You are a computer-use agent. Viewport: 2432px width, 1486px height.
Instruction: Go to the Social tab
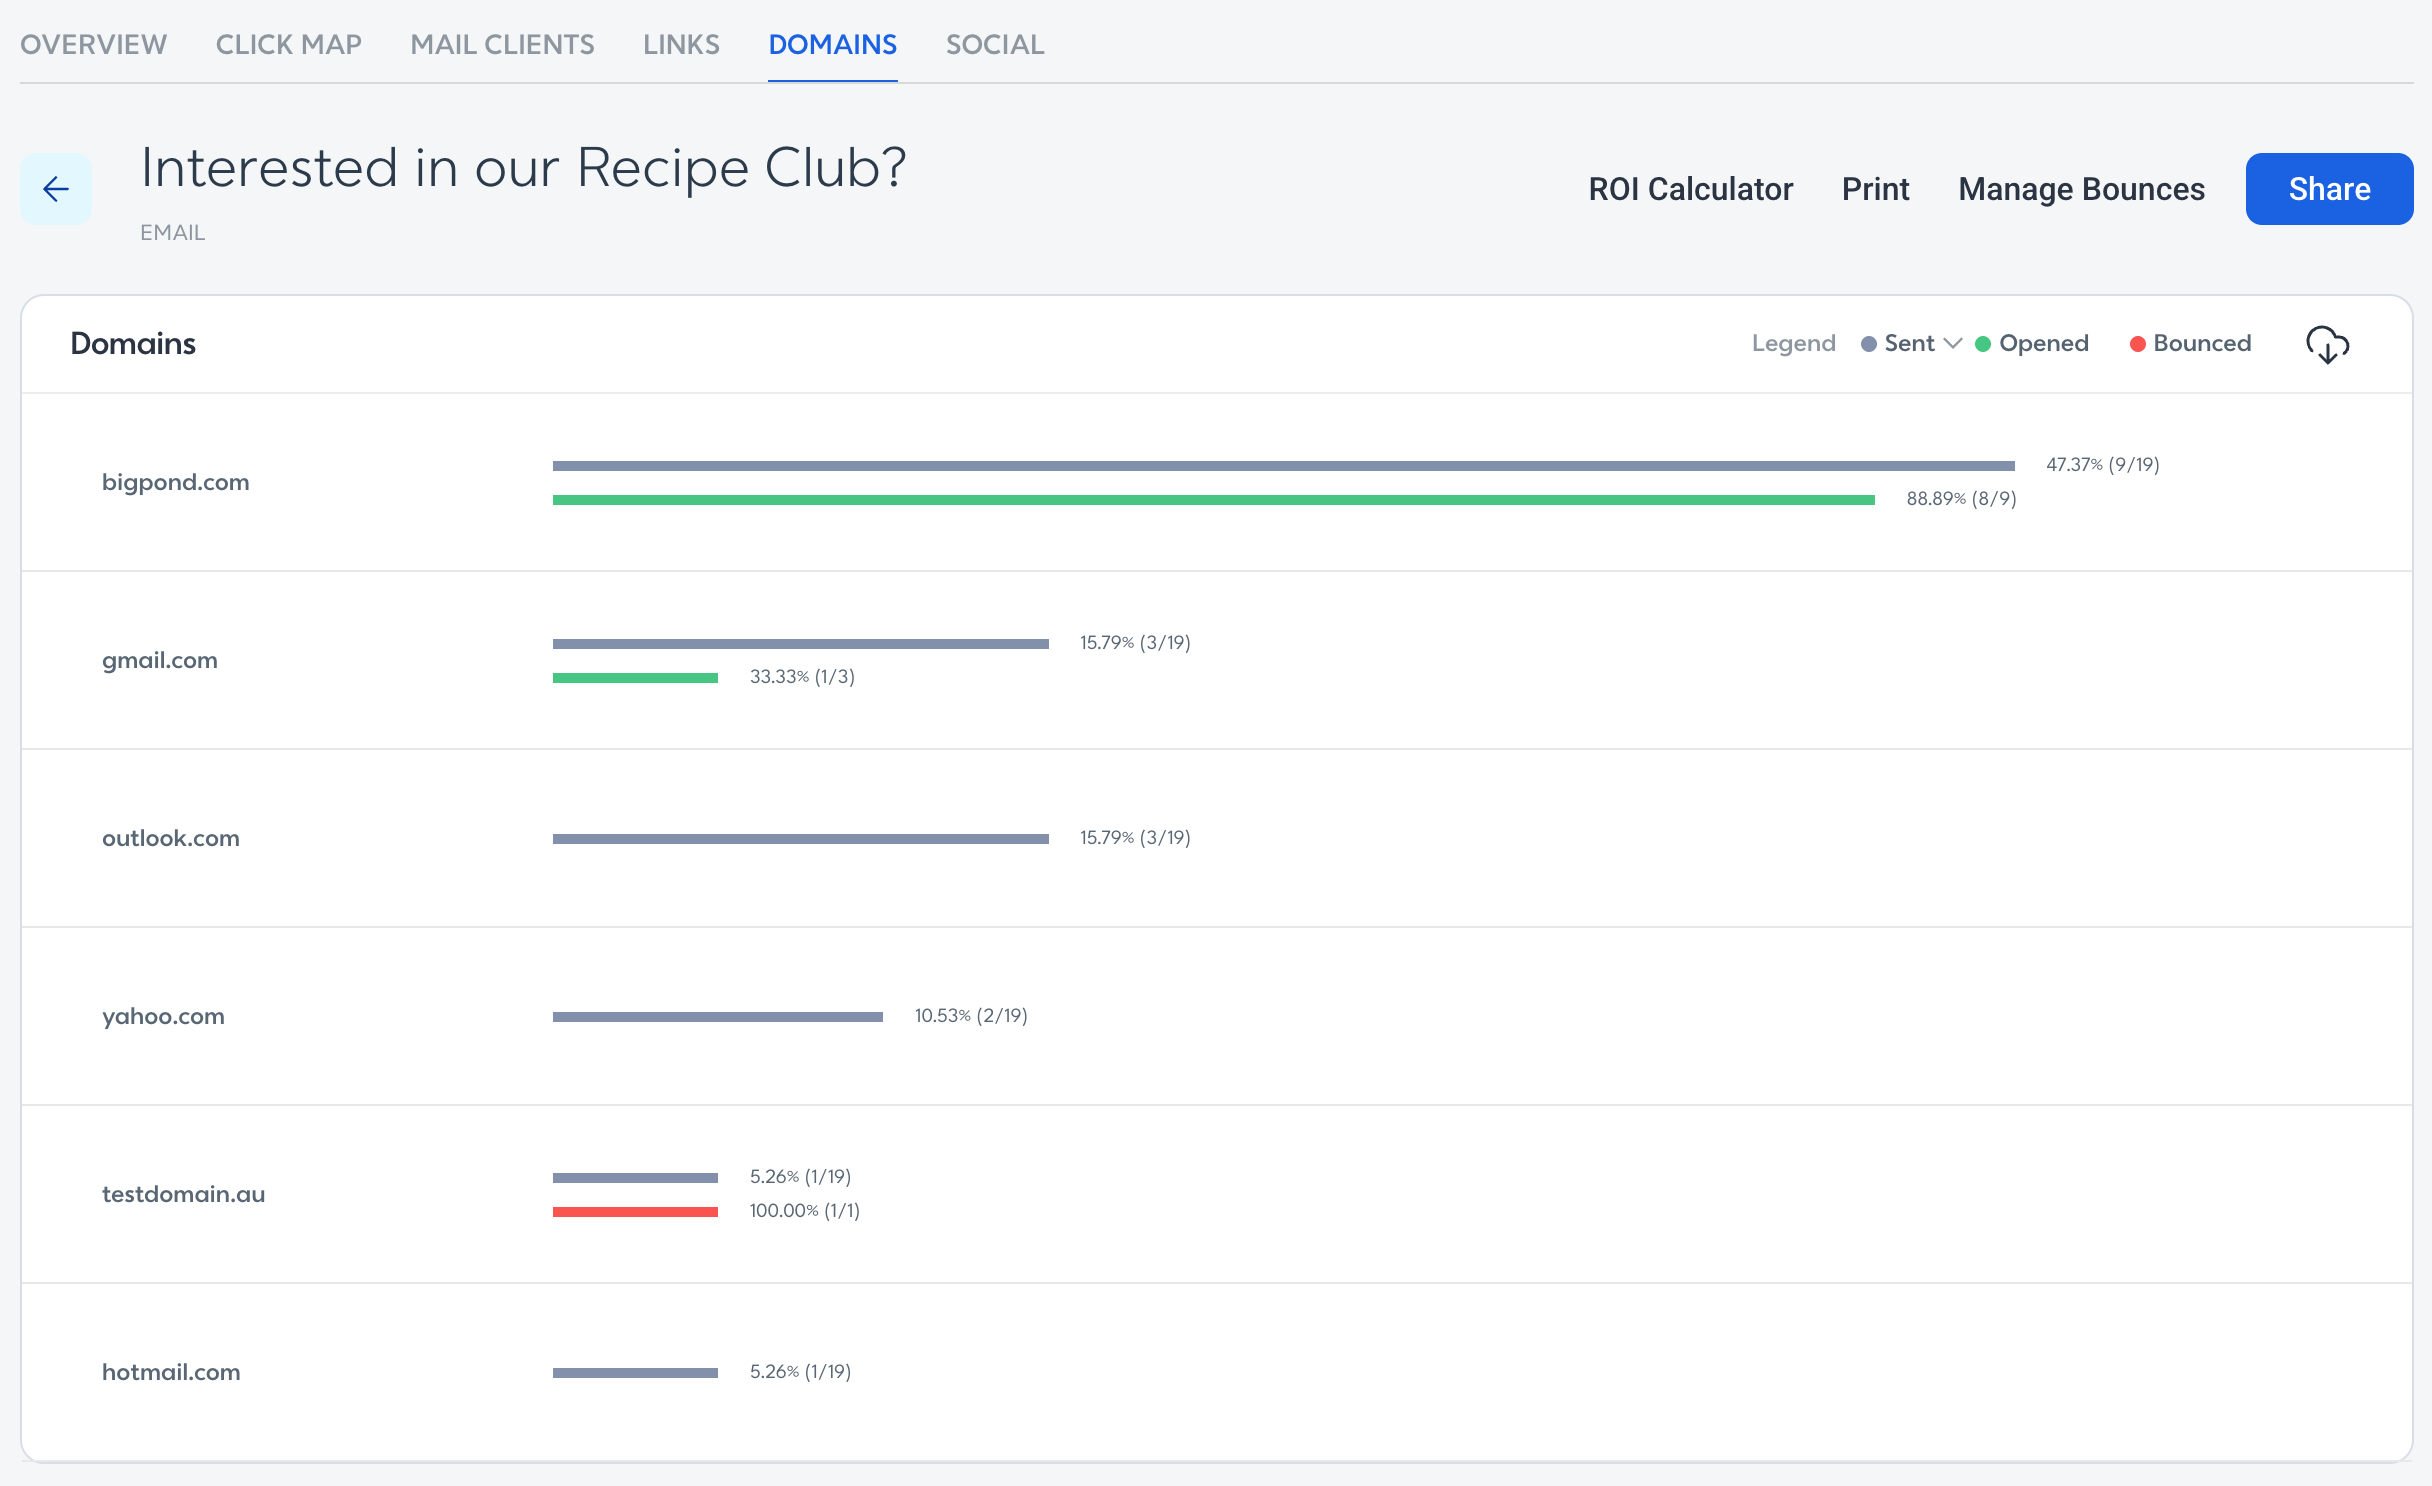tap(995, 44)
